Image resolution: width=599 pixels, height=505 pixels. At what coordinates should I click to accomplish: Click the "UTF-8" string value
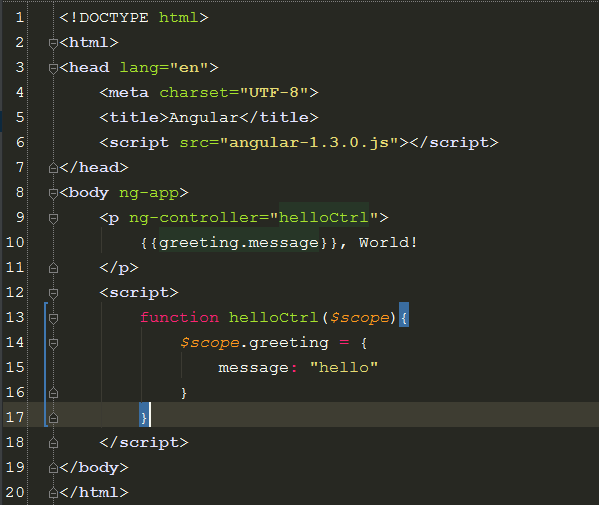(x=274, y=92)
